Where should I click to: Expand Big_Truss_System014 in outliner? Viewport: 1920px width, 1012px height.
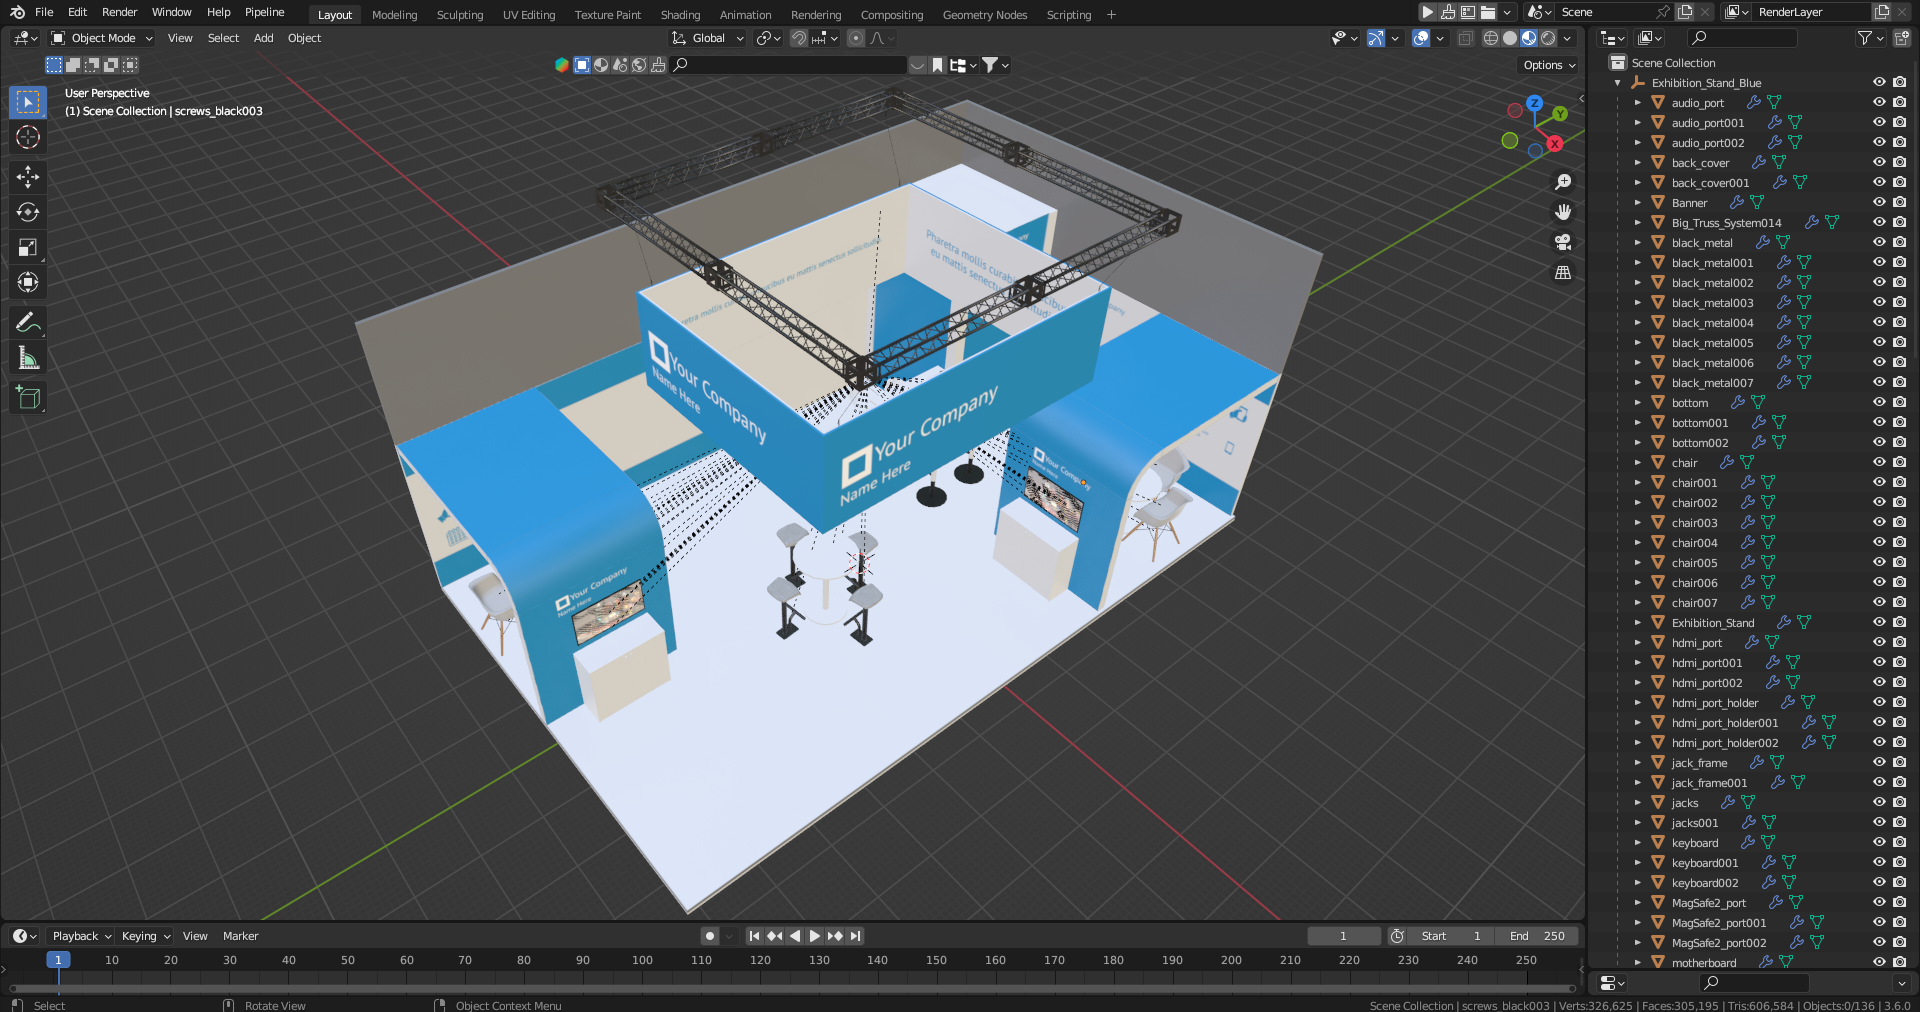coord(1637,223)
